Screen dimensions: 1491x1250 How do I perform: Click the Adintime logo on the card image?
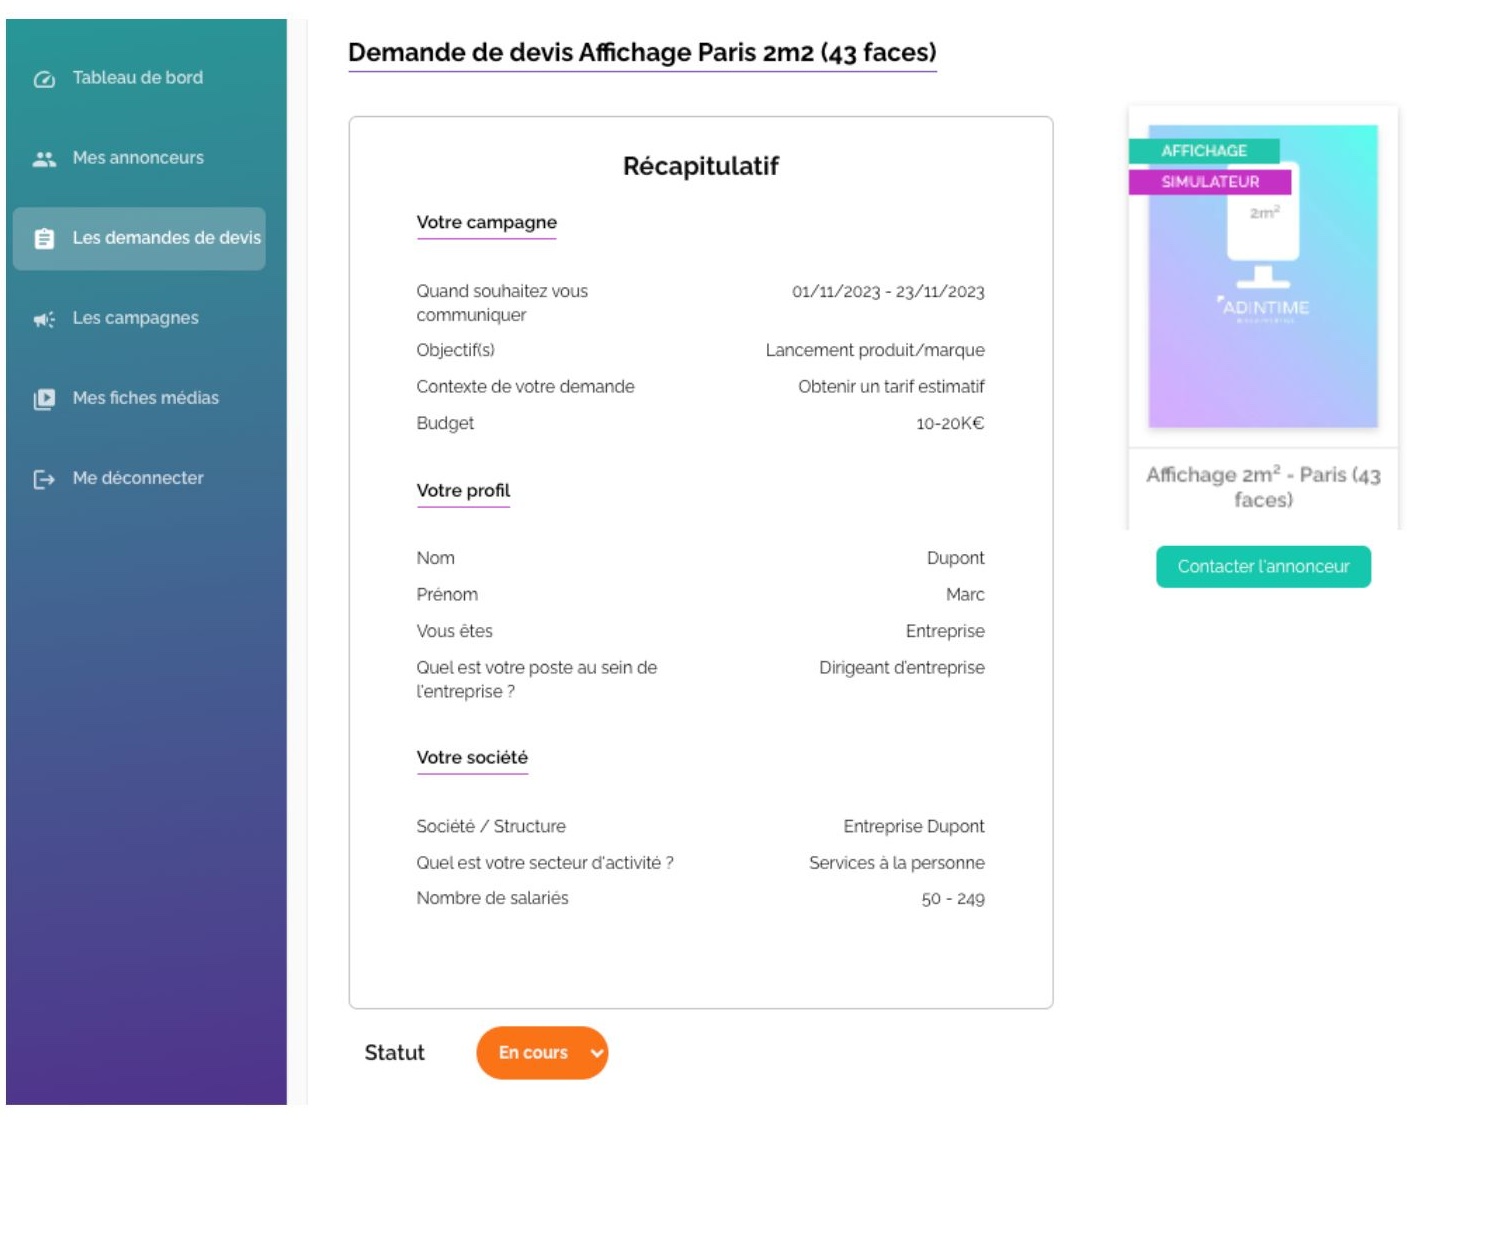coord(1264,308)
